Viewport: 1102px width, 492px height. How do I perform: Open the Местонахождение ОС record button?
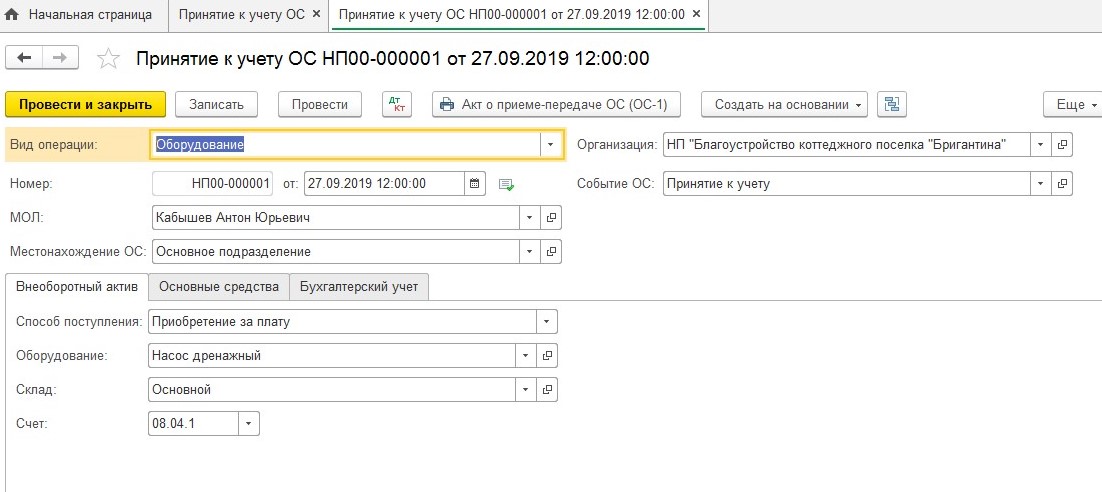(551, 251)
